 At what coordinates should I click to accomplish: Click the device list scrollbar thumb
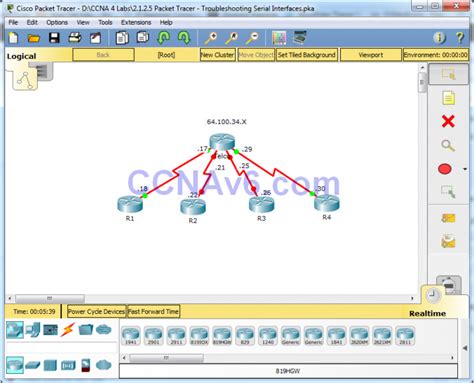point(166,358)
